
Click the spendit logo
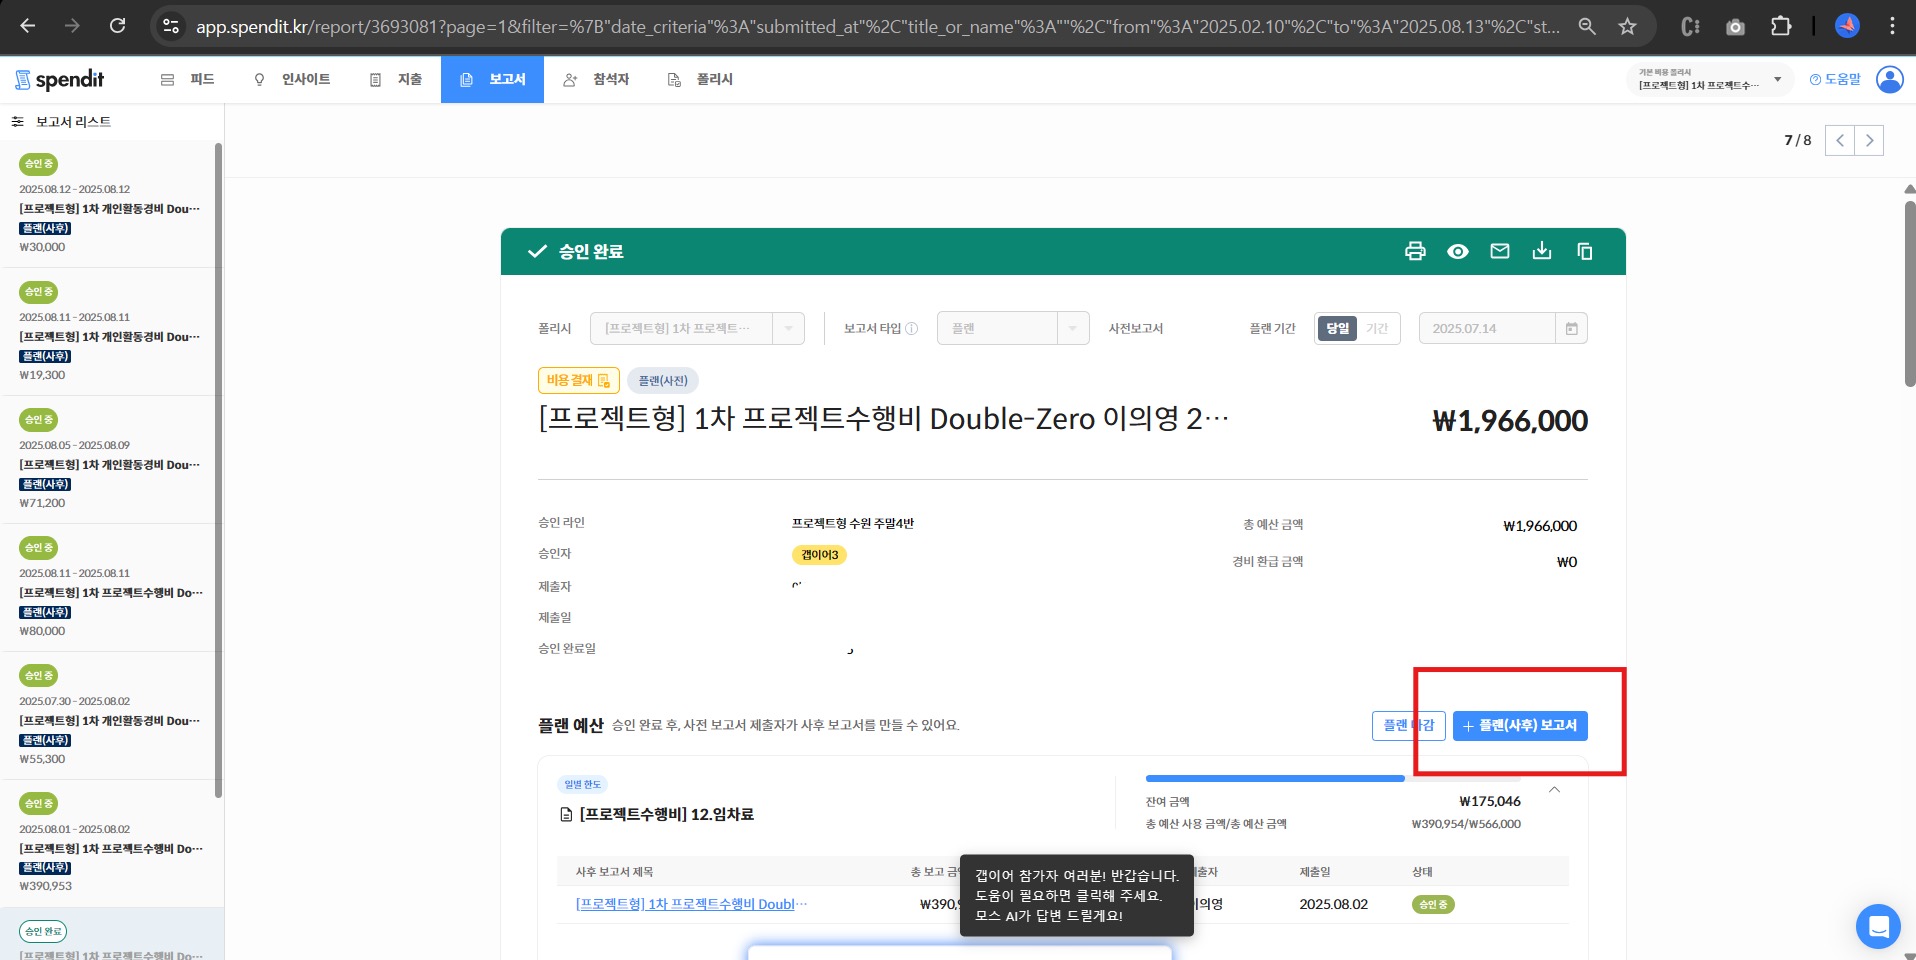tap(60, 79)
